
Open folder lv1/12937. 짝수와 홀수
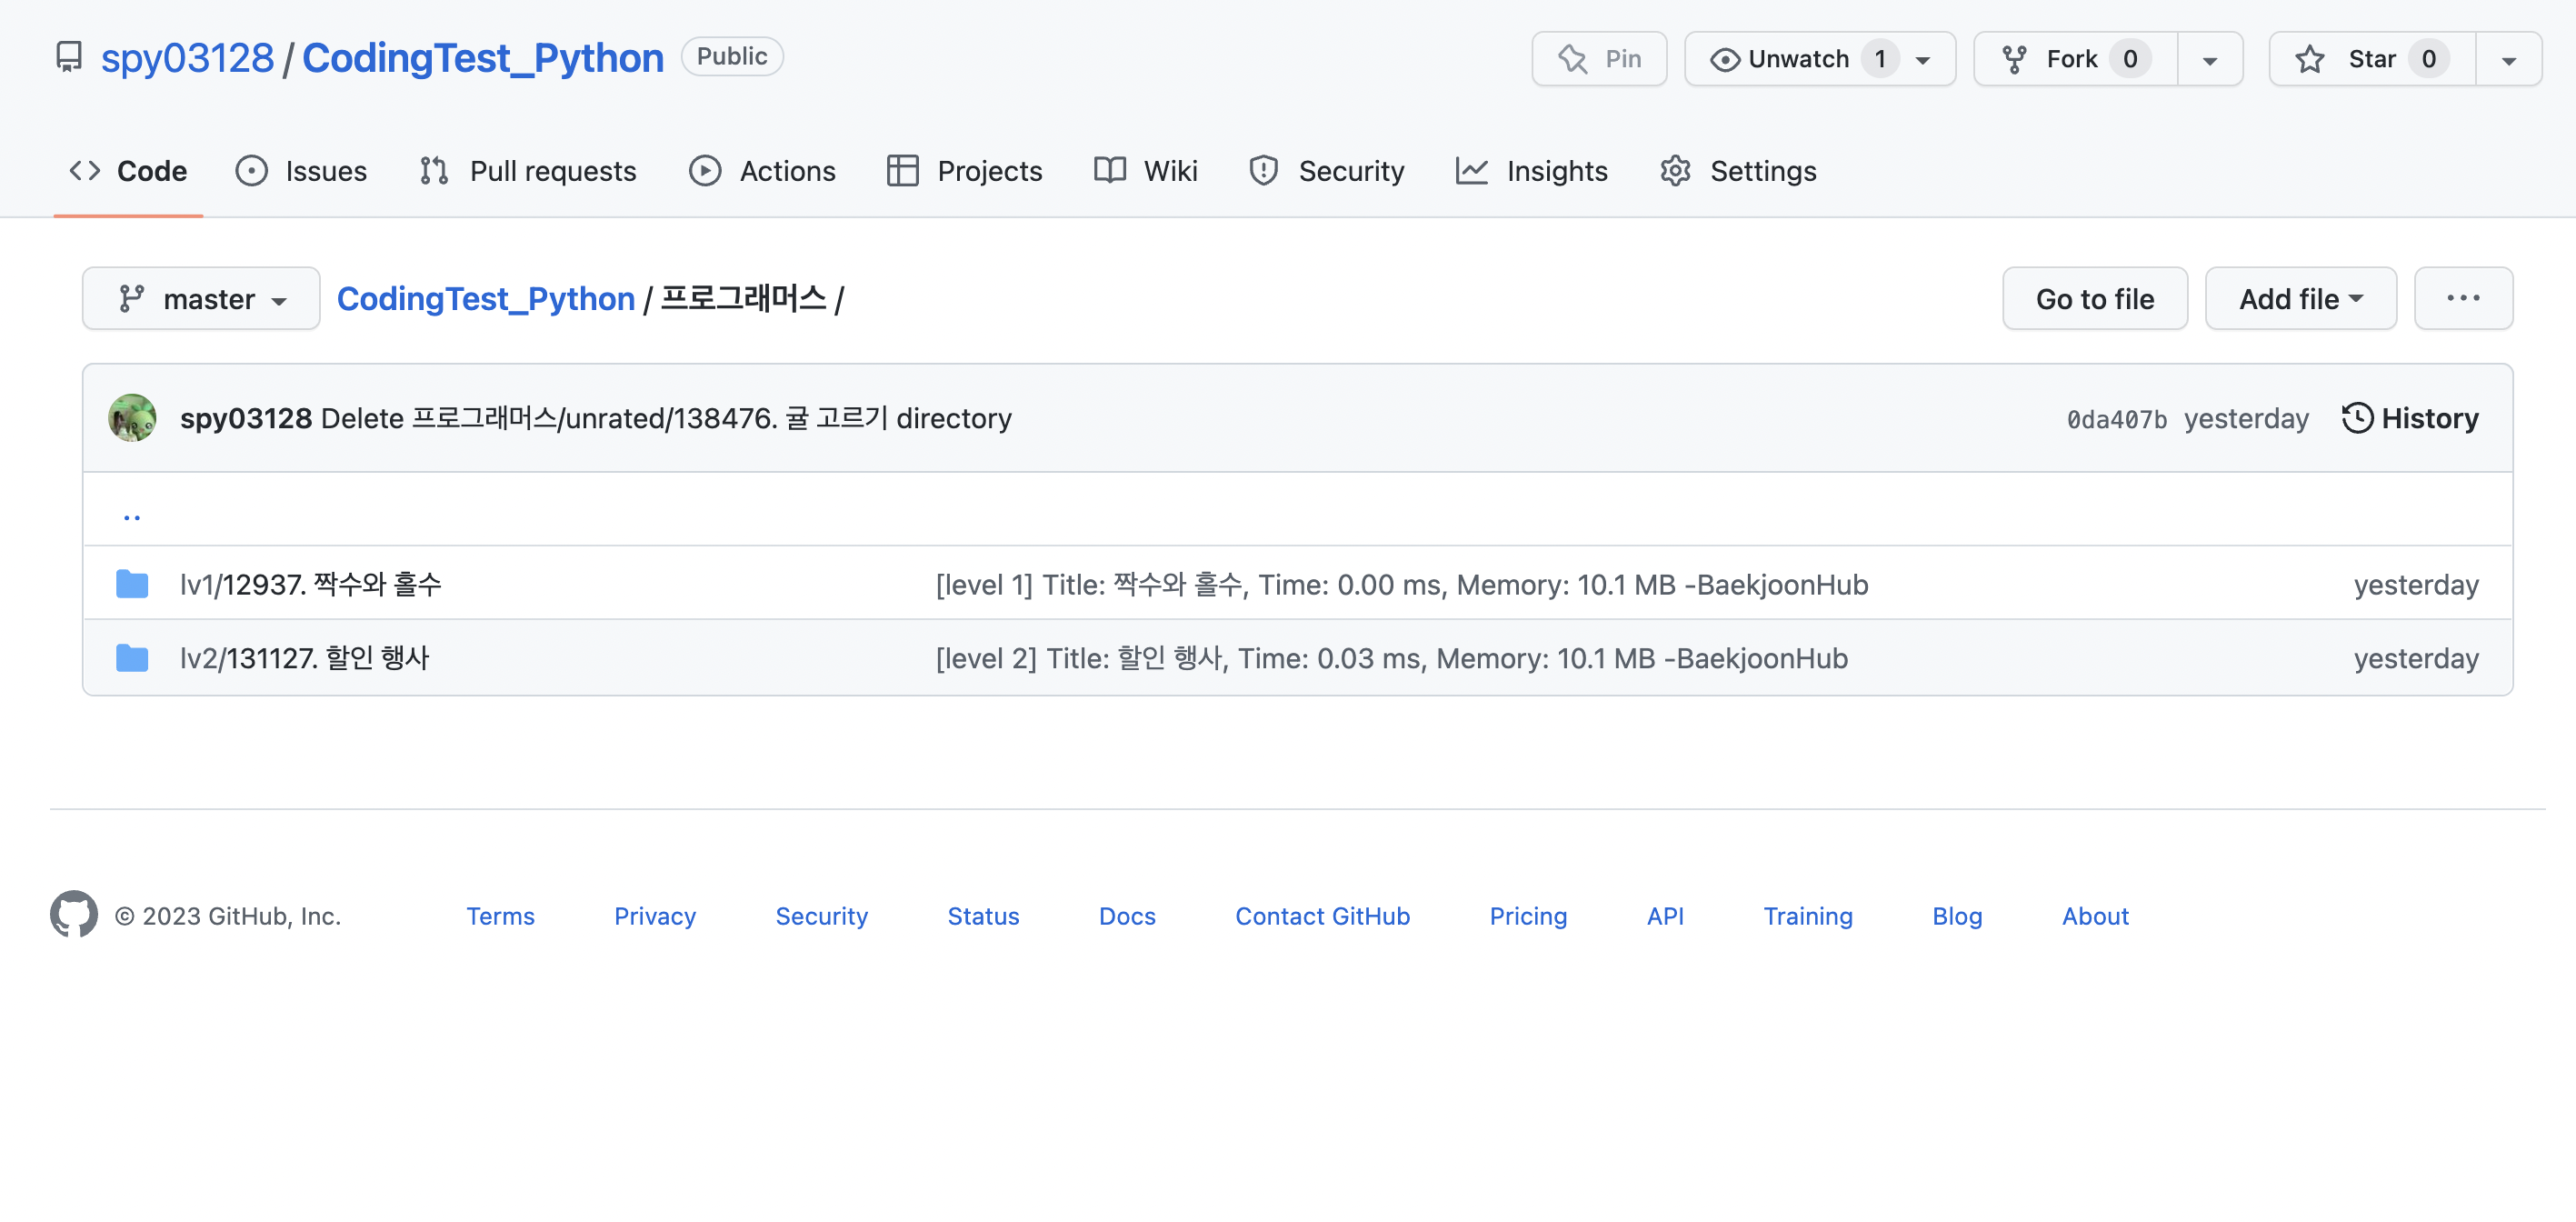311,584
